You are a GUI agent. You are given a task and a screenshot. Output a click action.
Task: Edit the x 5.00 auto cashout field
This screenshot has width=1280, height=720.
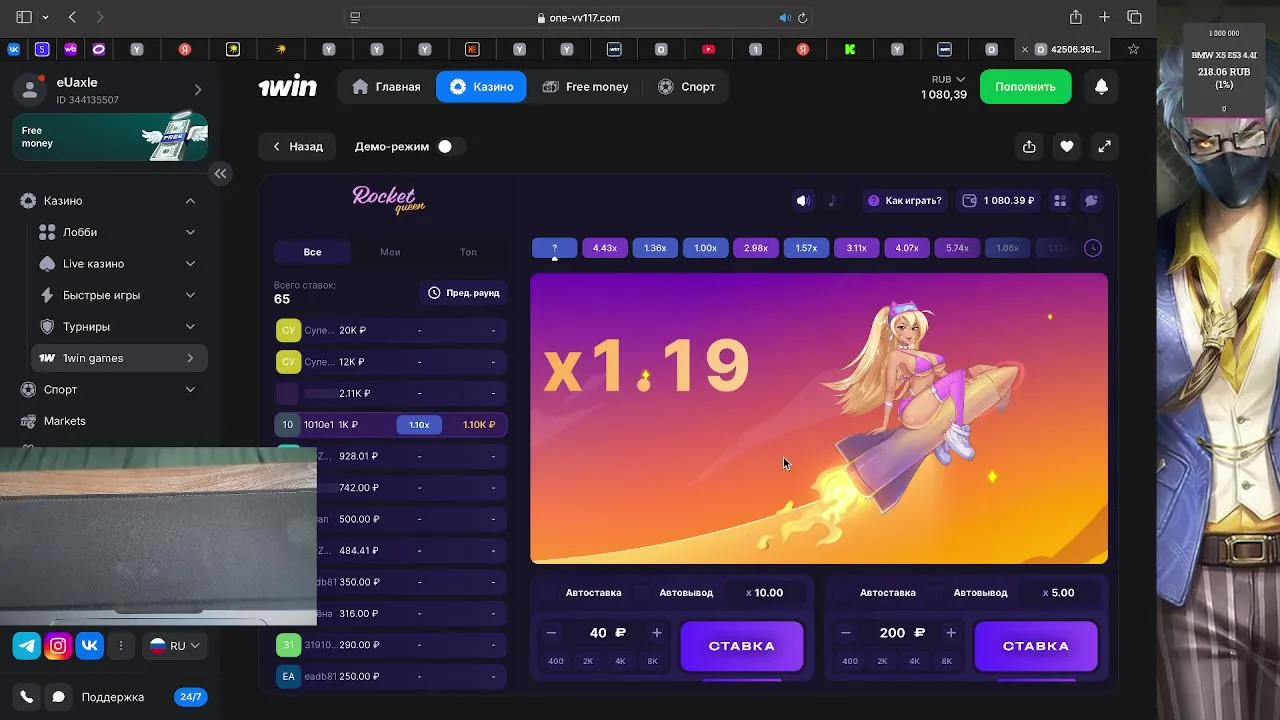1058,592
